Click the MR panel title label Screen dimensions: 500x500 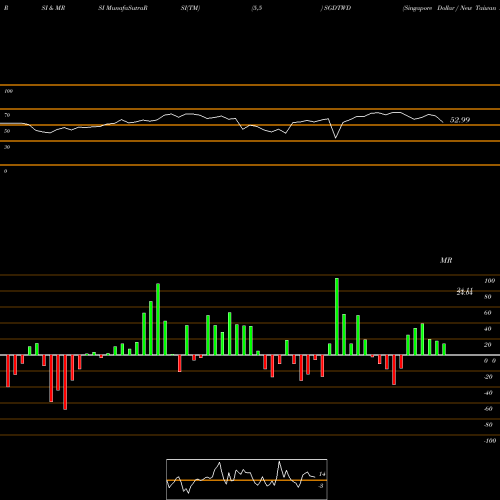point(446,260)
